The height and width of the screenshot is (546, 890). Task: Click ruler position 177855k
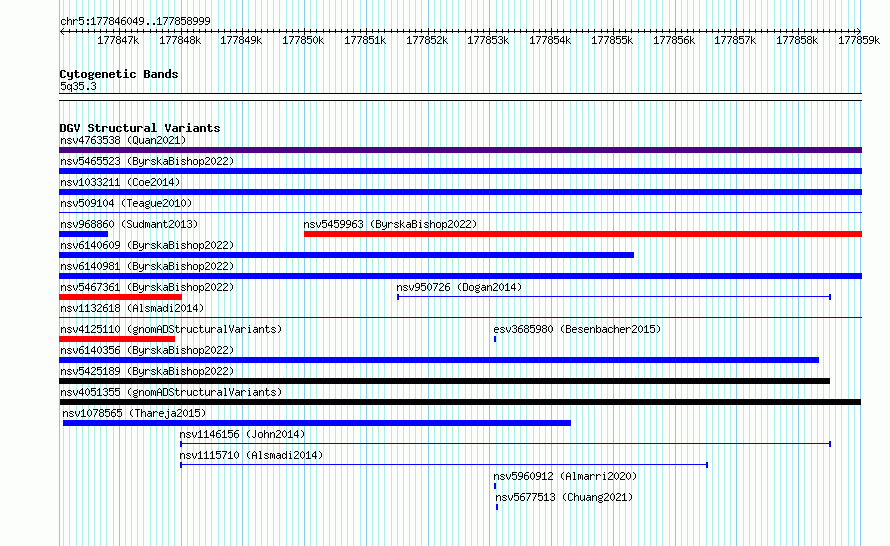click(612, 40)
